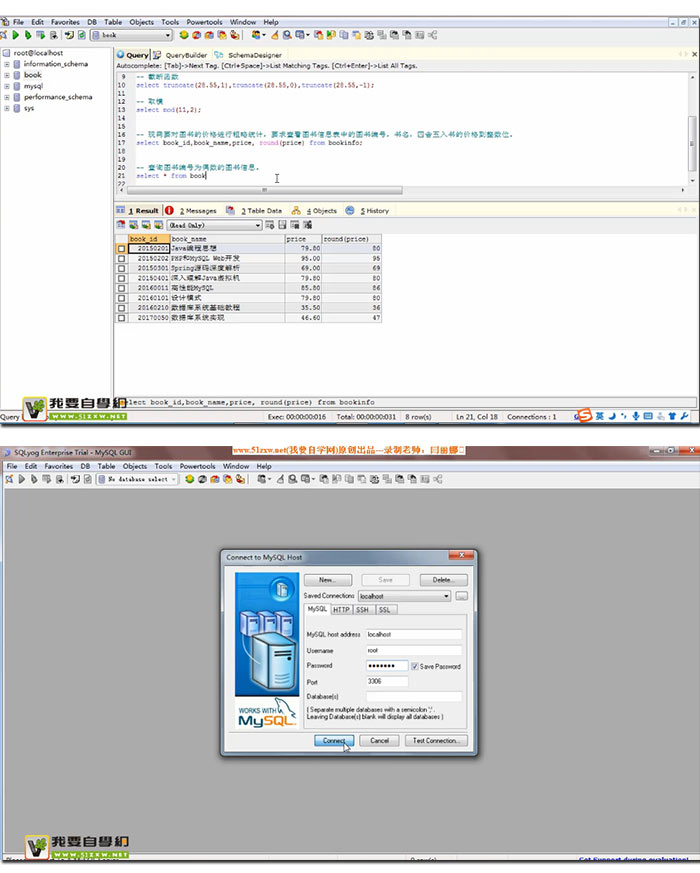This screenshot has height=873, width=700.
Task: Toggle the Save Password checkbox
Action: click(414, 666)
